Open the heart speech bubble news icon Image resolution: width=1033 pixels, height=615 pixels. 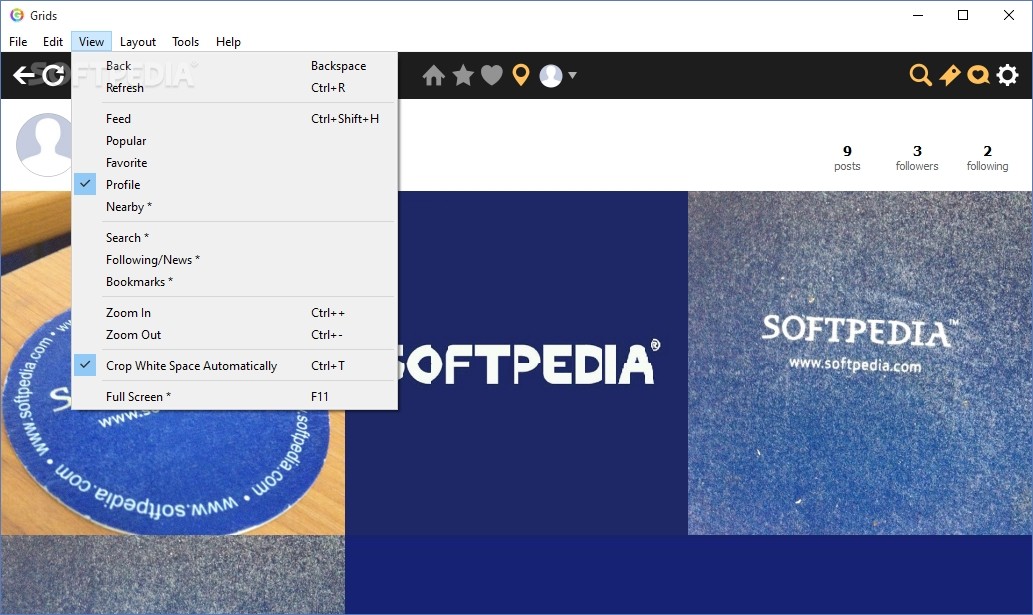(978, 75)
